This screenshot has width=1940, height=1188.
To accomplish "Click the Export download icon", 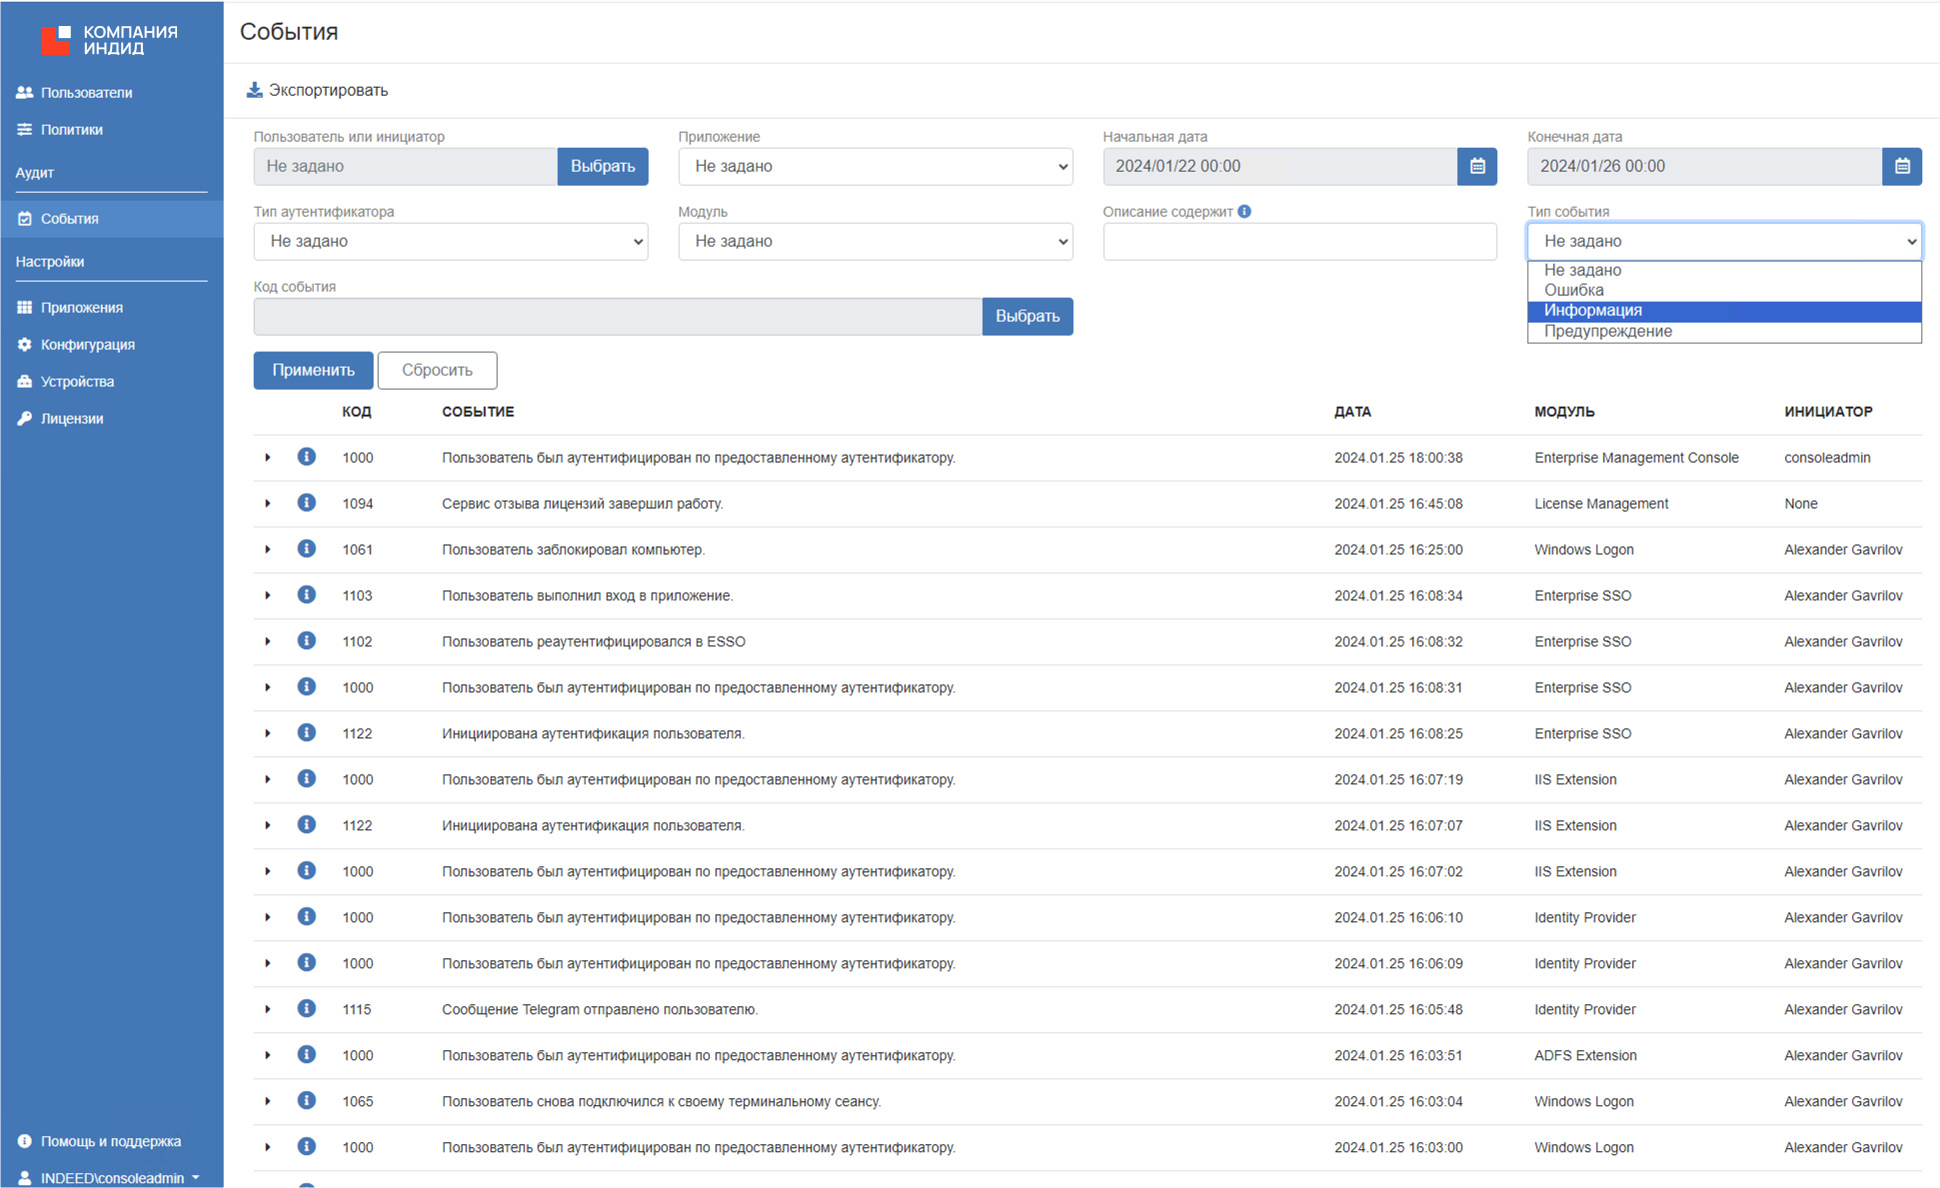I will (255, 90).
